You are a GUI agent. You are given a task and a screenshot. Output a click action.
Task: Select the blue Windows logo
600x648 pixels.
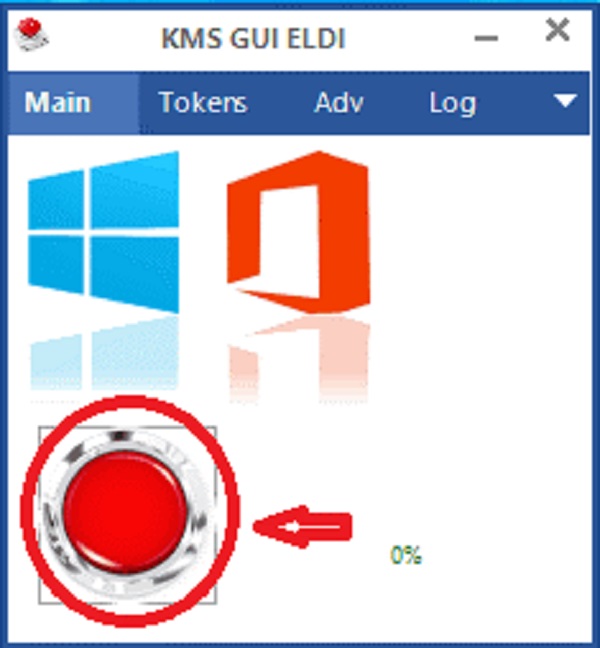click(103, 232)
